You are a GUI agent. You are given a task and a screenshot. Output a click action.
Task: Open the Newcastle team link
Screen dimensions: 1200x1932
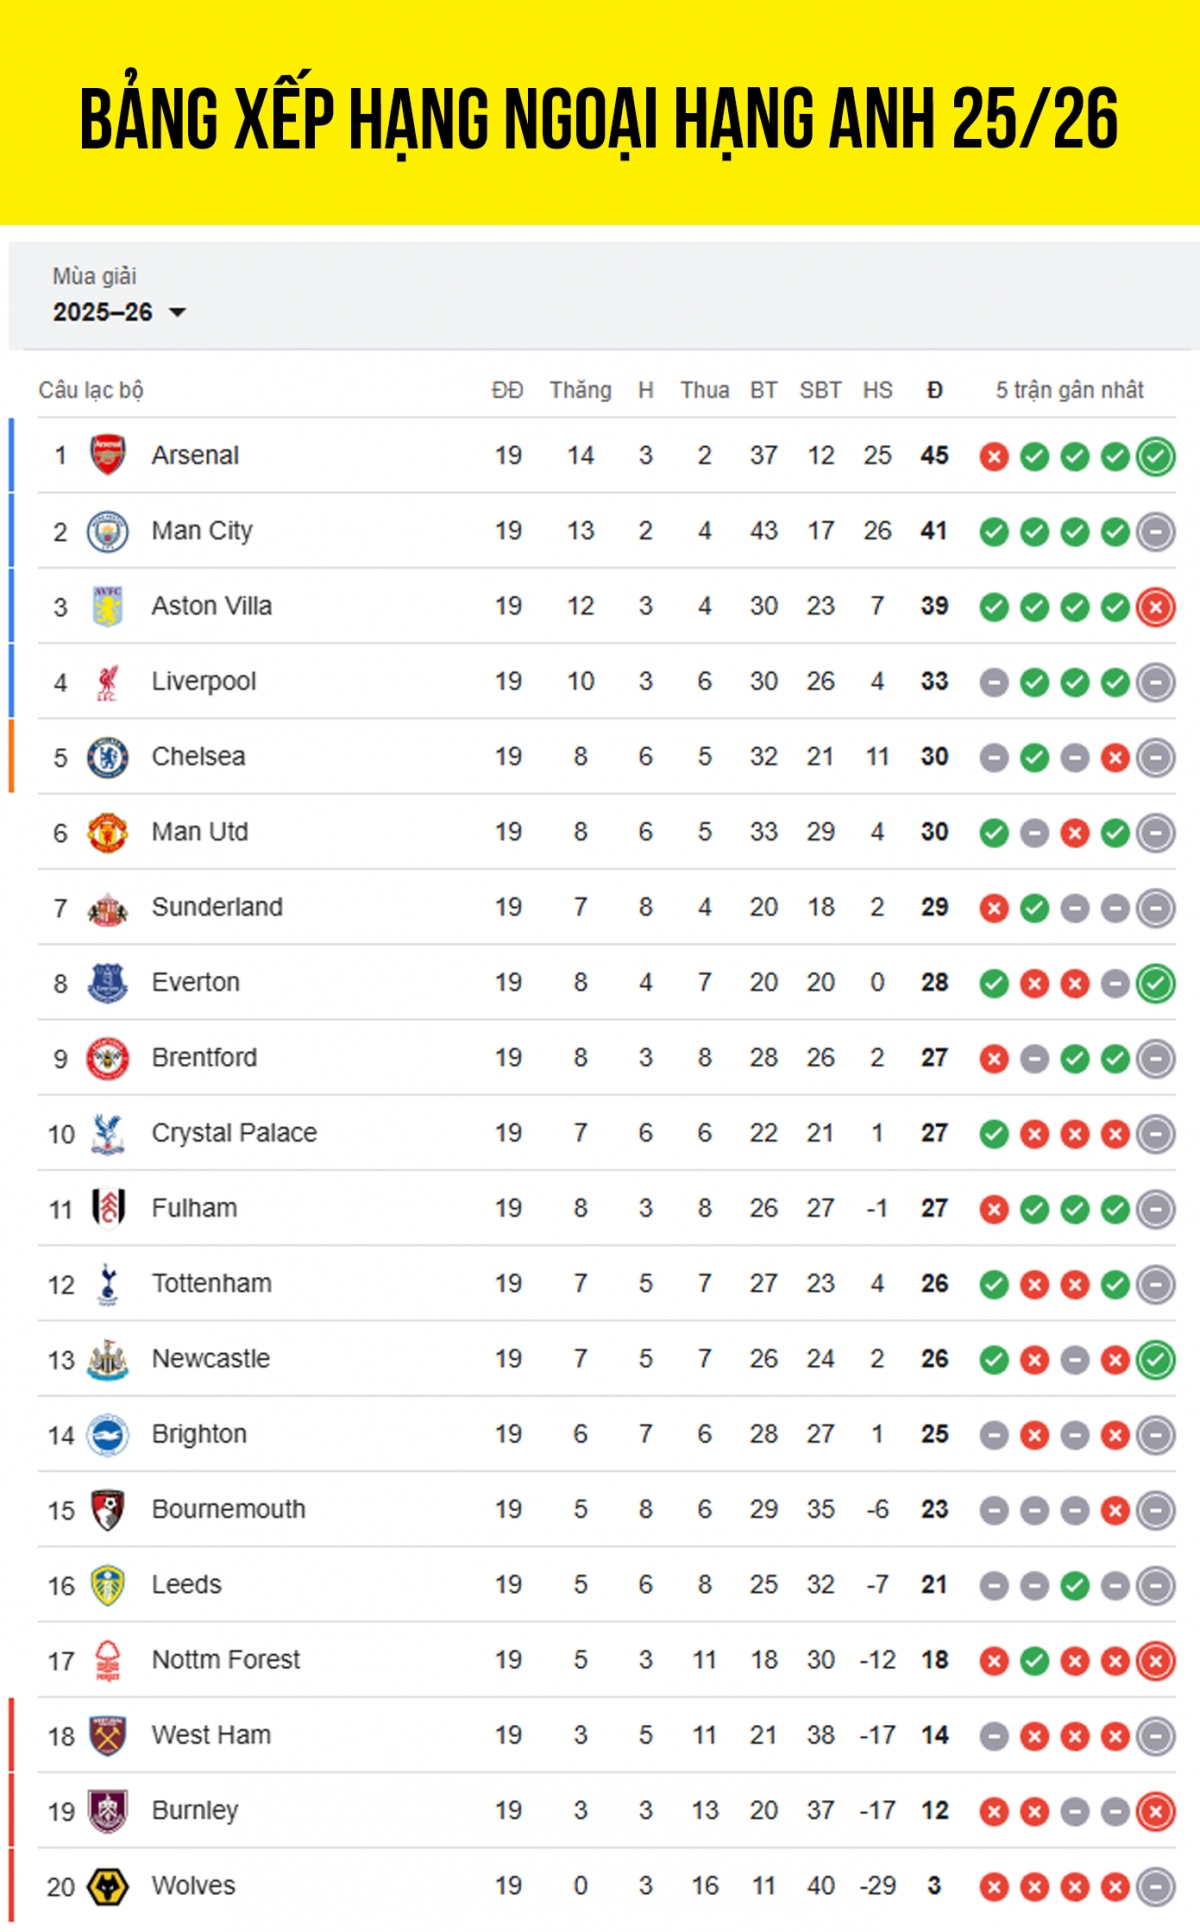pyautogui.click(x=211, y=1359)
